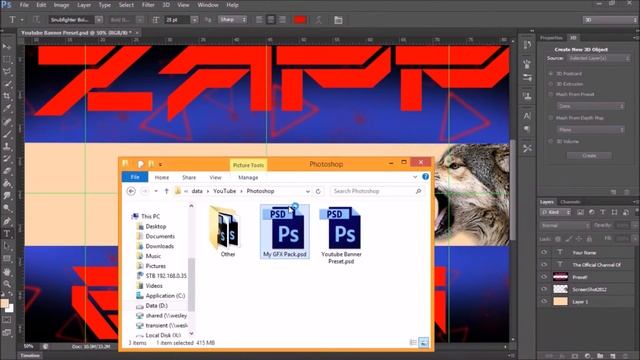Viewport: 640px width, 360px height.
Task: Select the Quick Selection tool
Action: click(x=7, y=84)
